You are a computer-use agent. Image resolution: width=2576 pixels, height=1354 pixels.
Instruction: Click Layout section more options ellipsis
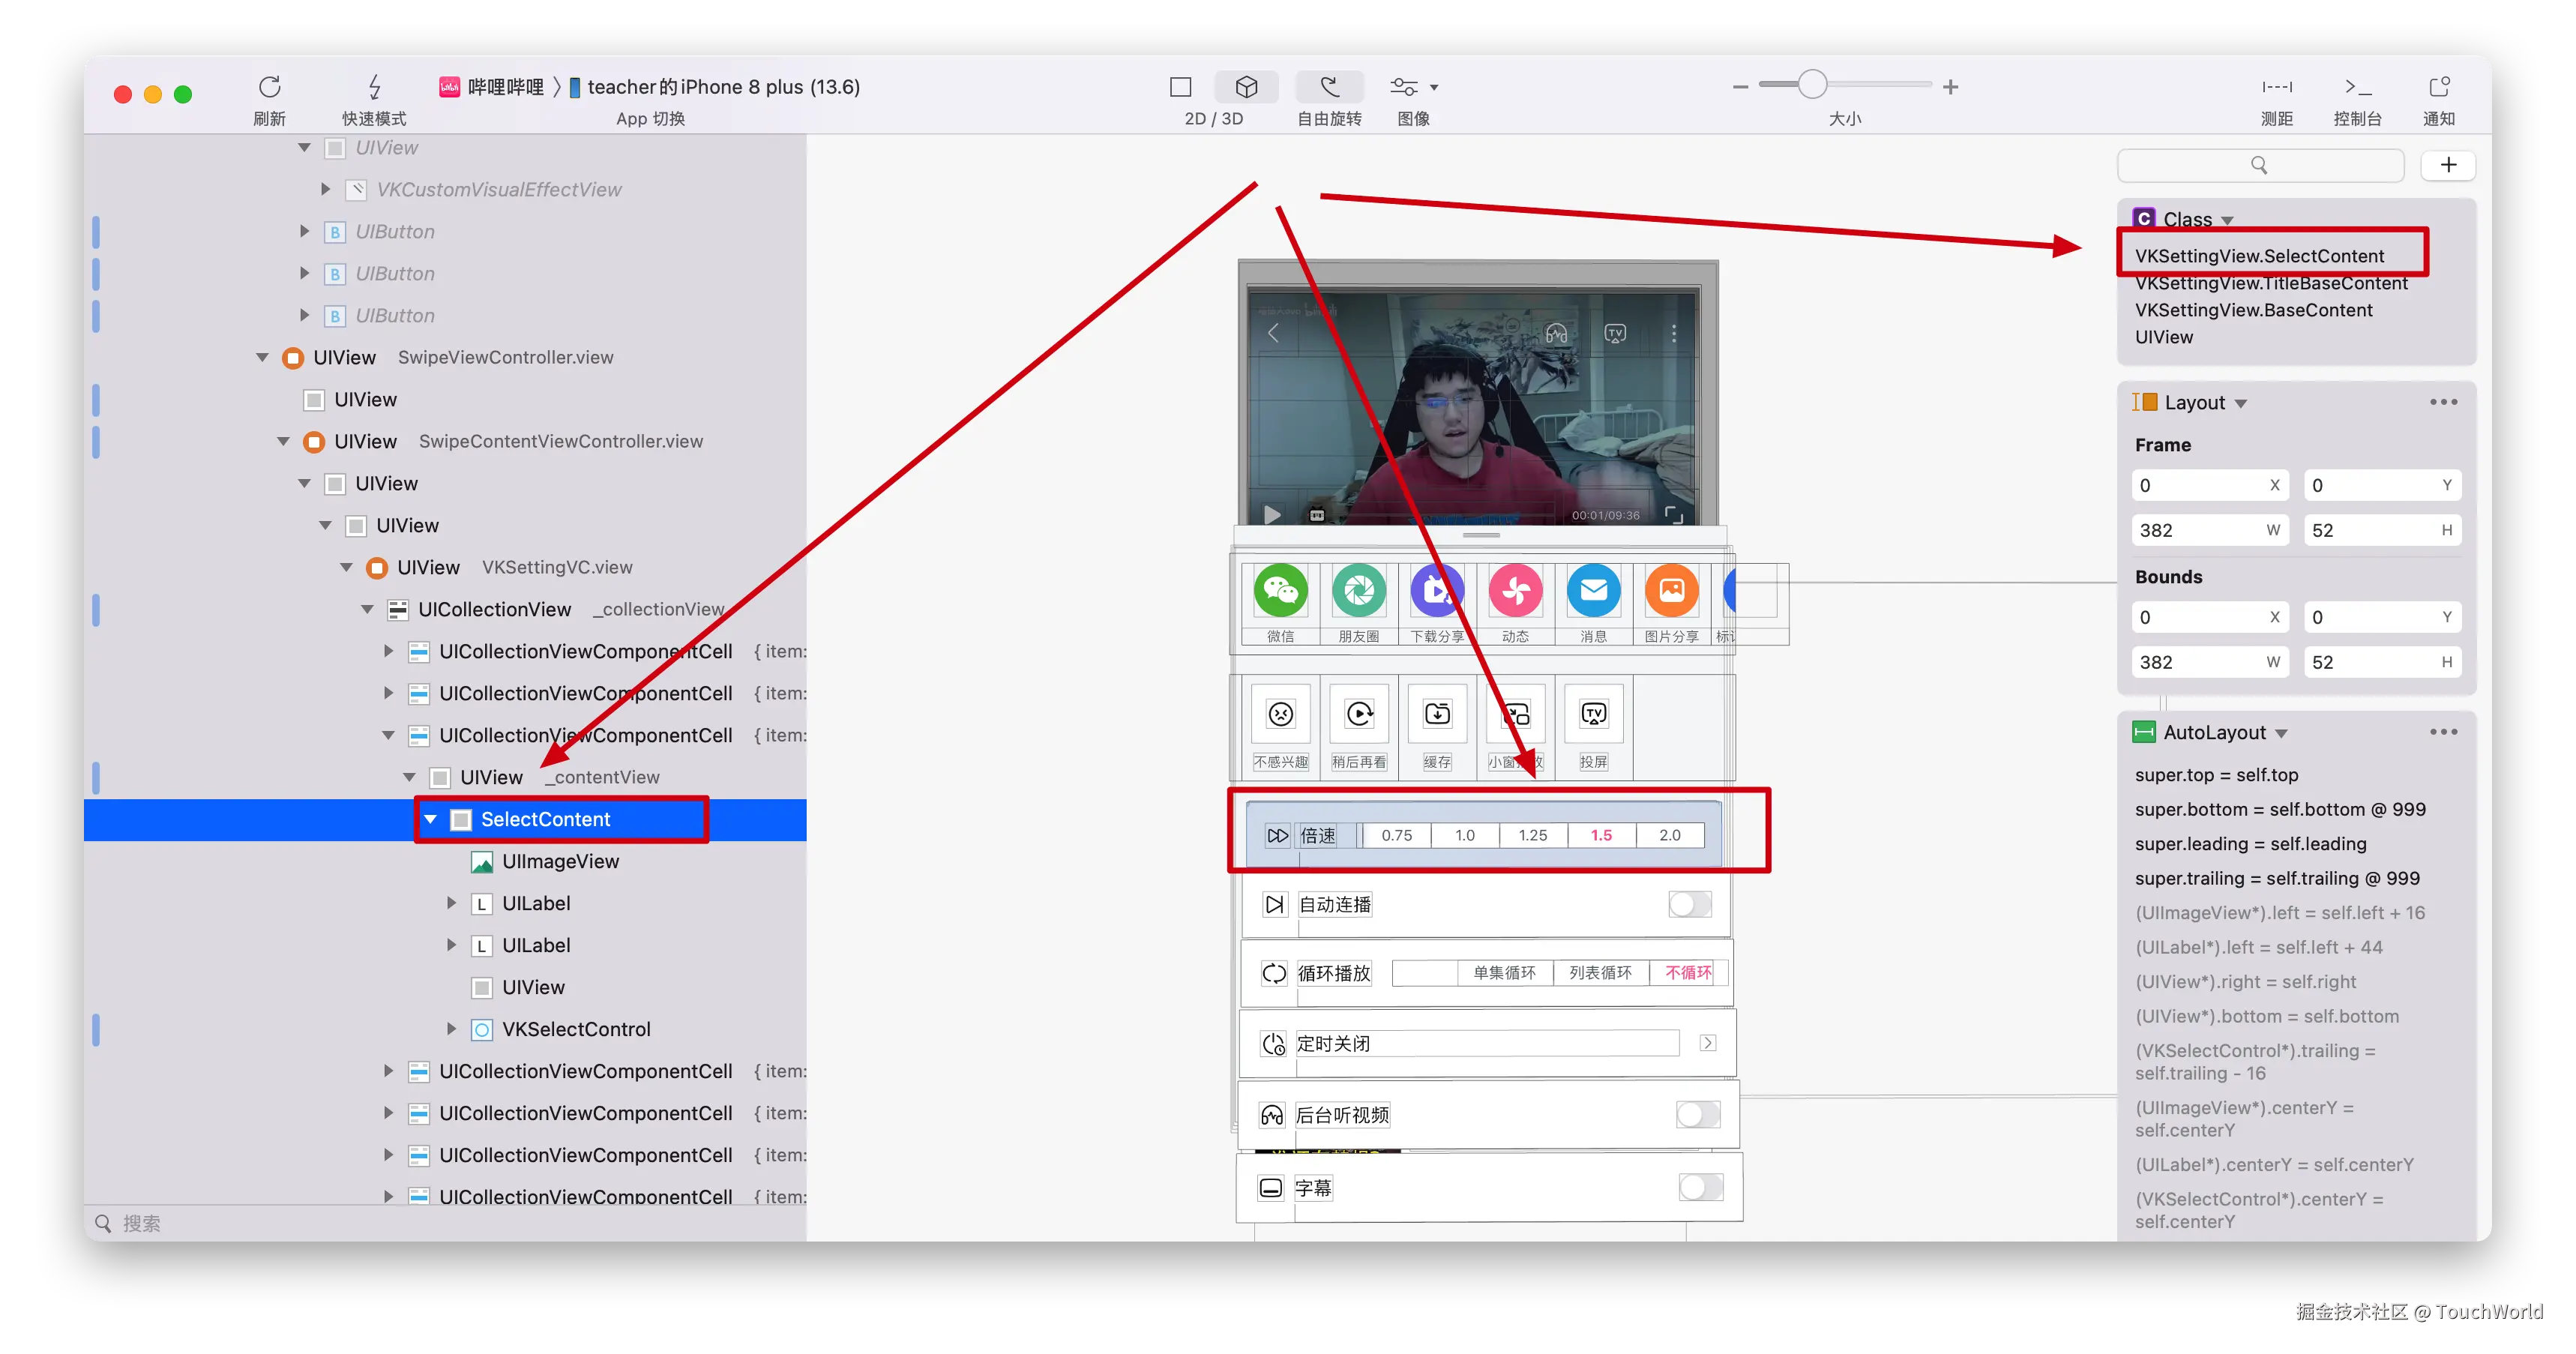[2443, 402]
